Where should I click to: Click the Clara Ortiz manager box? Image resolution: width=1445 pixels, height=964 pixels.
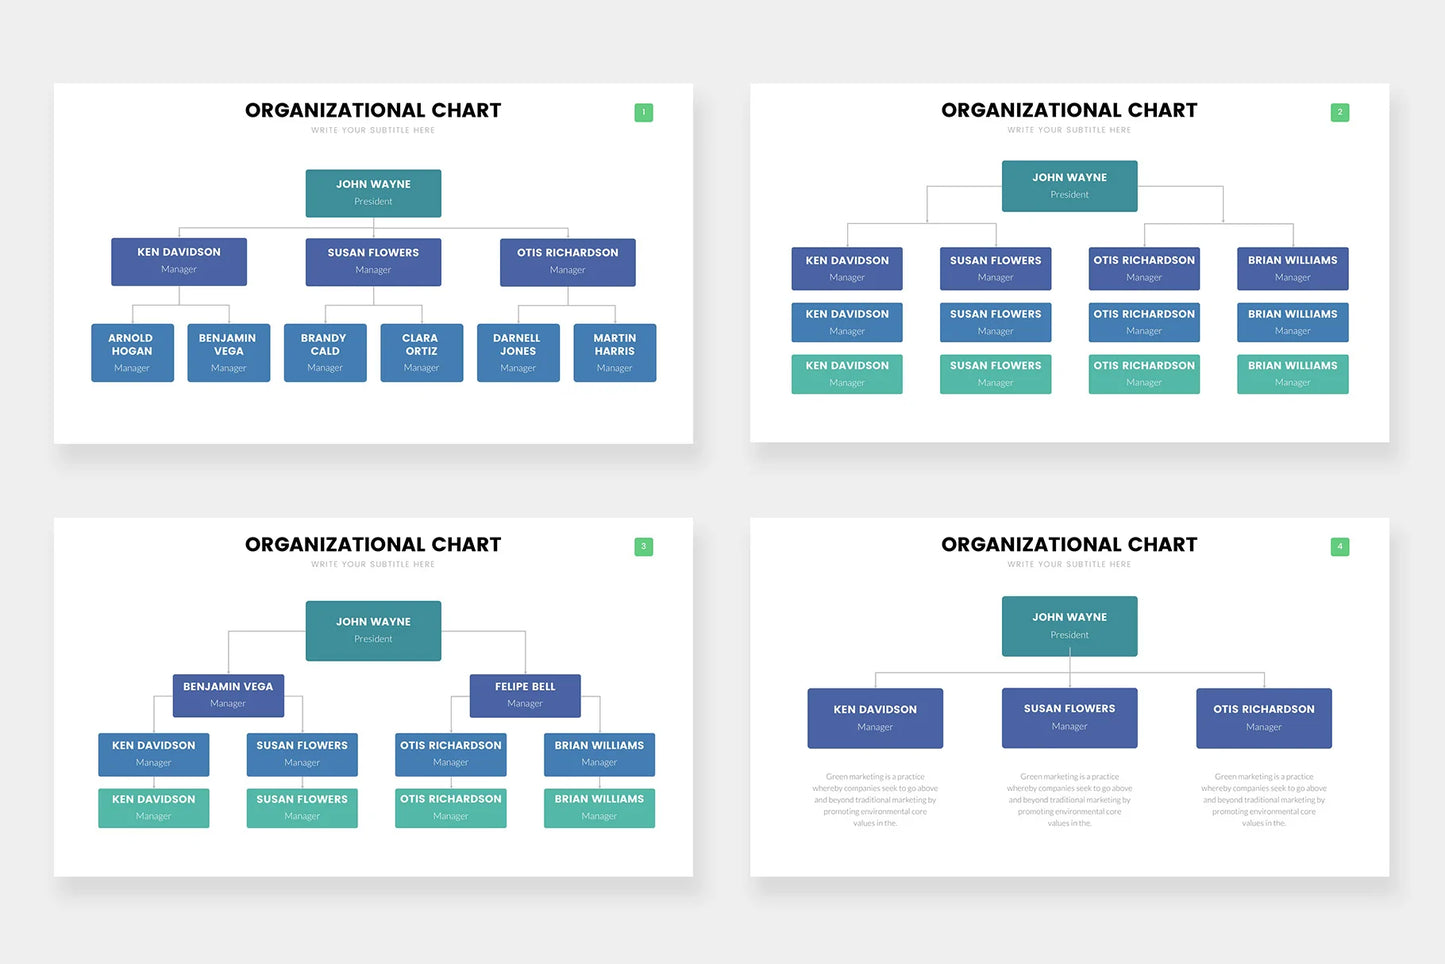(x=421, y=353)
